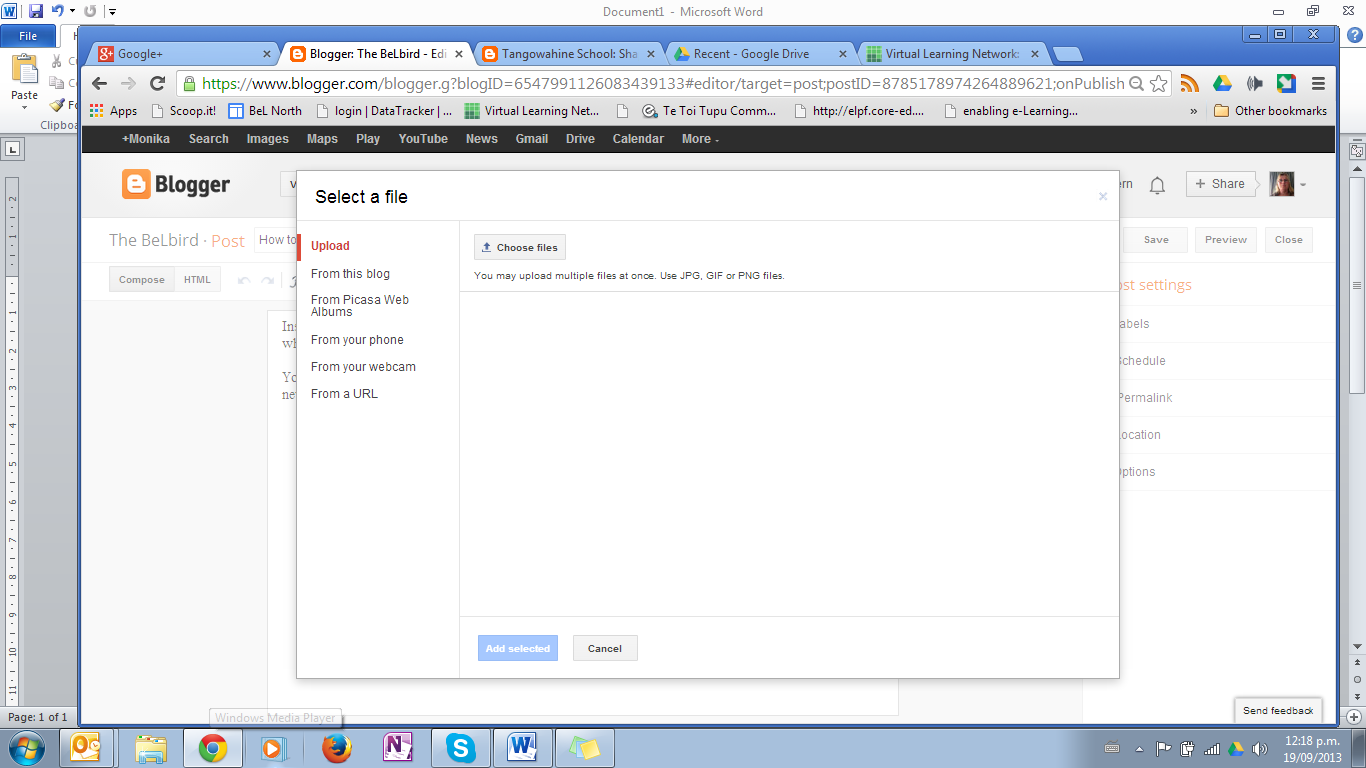Expand the hidden bookmarks chevron
Viewport: 1366px width, 768px height.
pyautogui.click(x=1193, y=111)
